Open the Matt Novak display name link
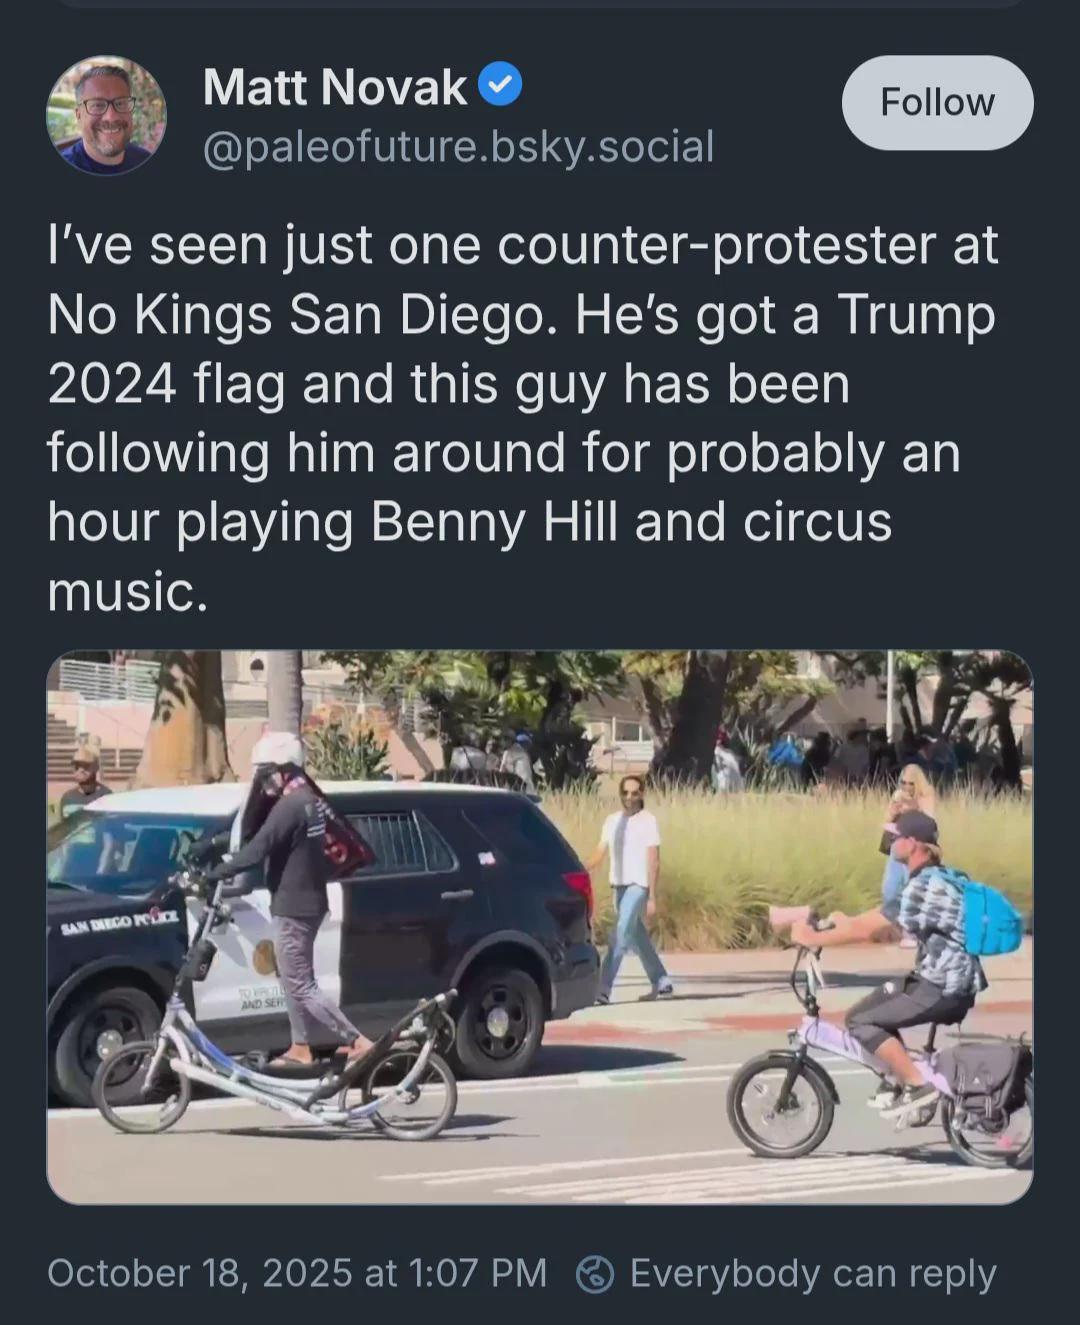 (334, 87)
